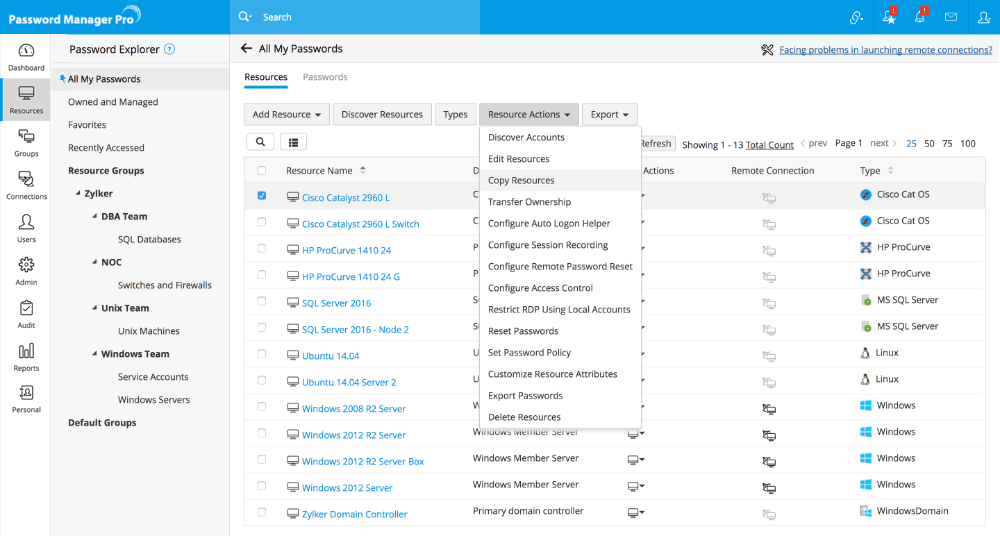Image resolution: width=1000 pixels, height=536 pixels.
Task: Check the Zylker Domain Controller row checkbox
Action: click(x=262, y=513)
